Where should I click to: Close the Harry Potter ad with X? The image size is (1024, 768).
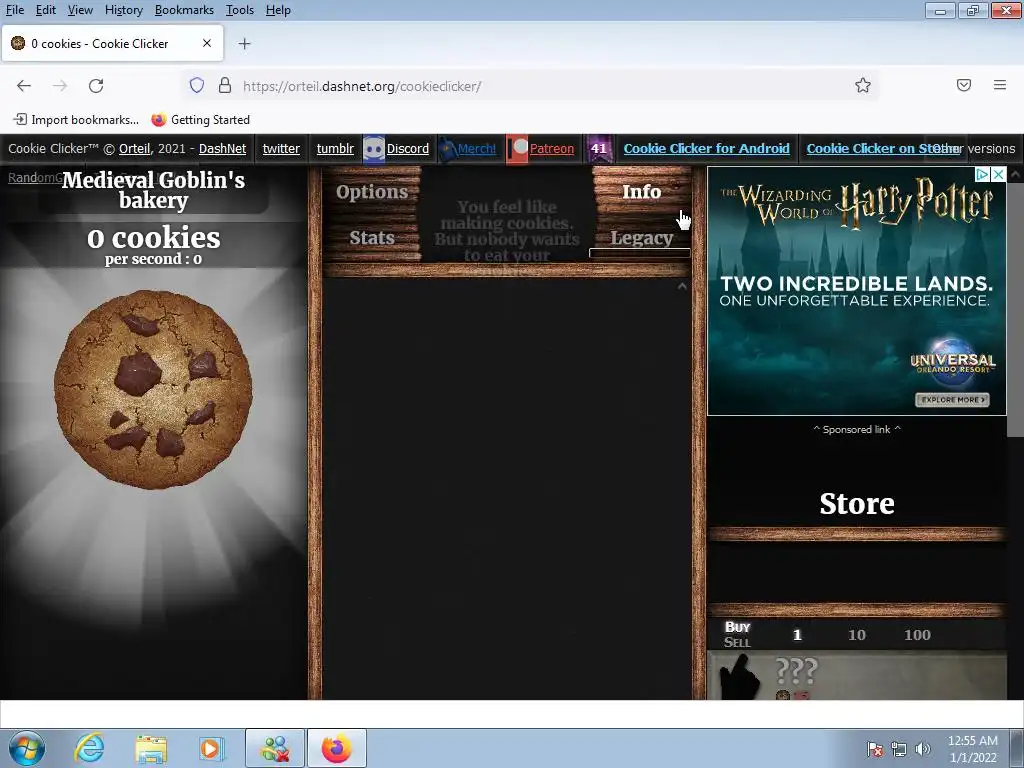coord(998,174)
